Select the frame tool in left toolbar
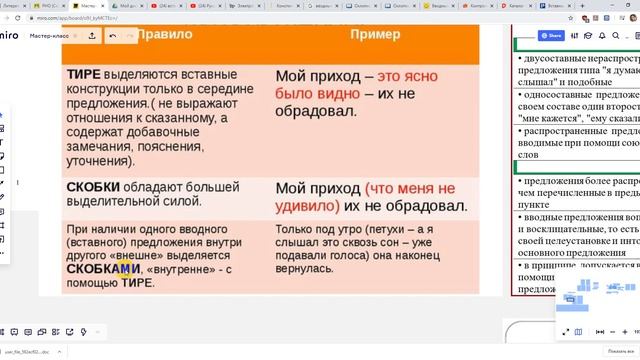Screen dimensions: 640x360 click(2, 225)
